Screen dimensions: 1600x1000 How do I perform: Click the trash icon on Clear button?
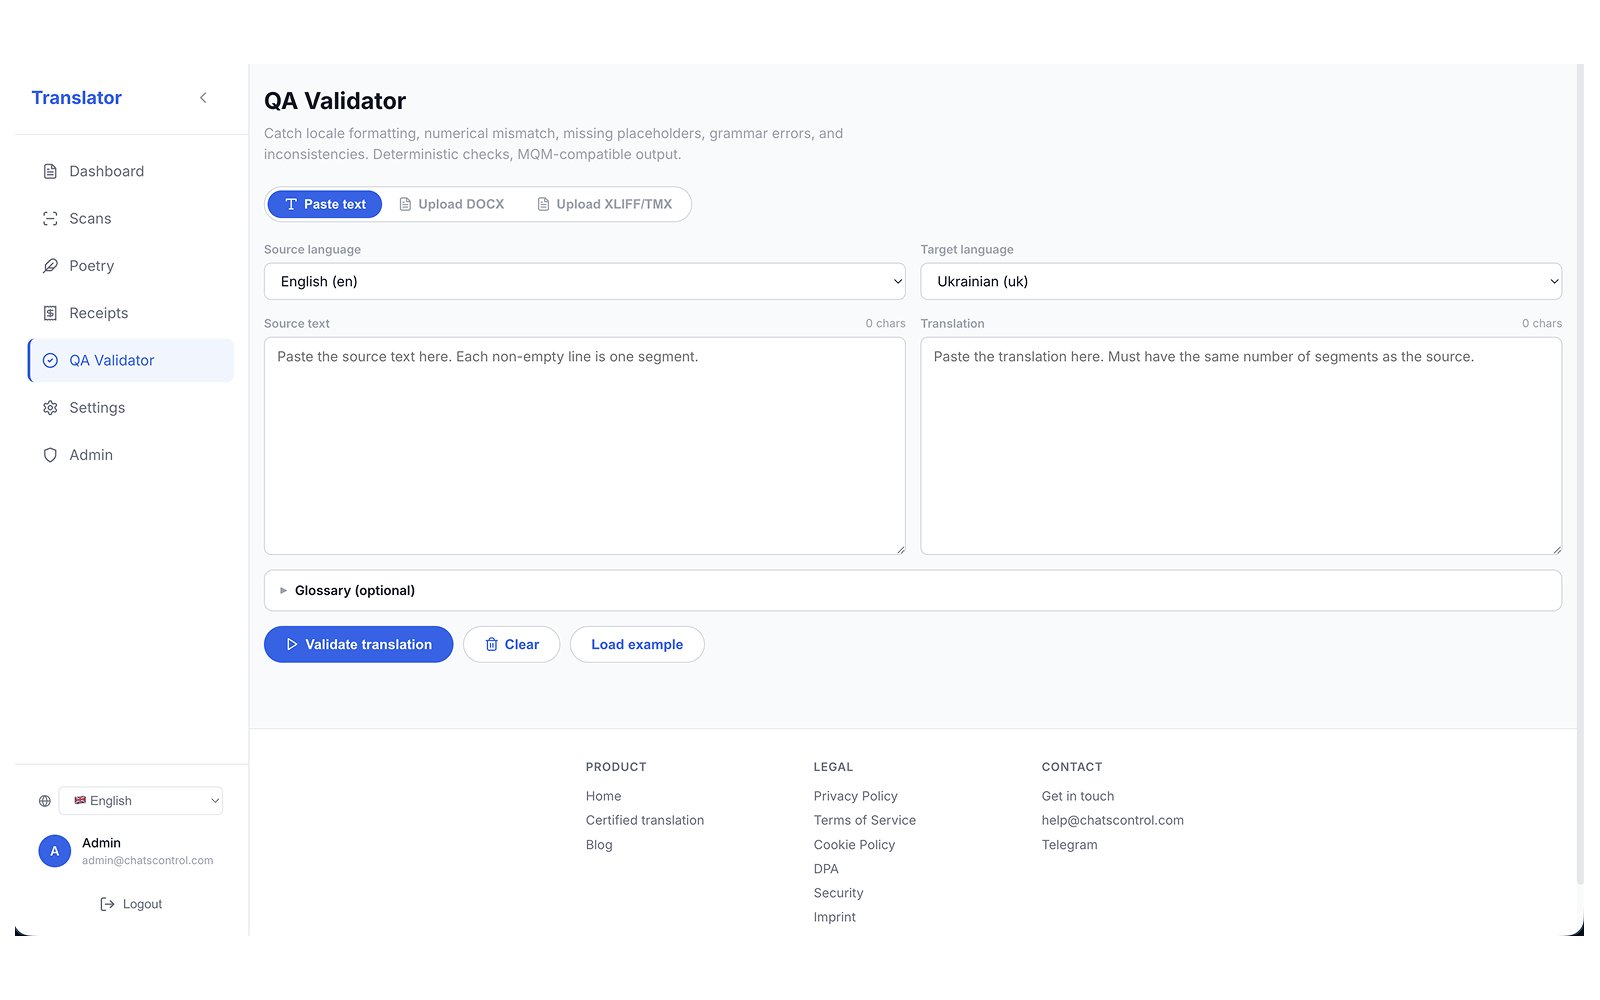coord(491,645)
